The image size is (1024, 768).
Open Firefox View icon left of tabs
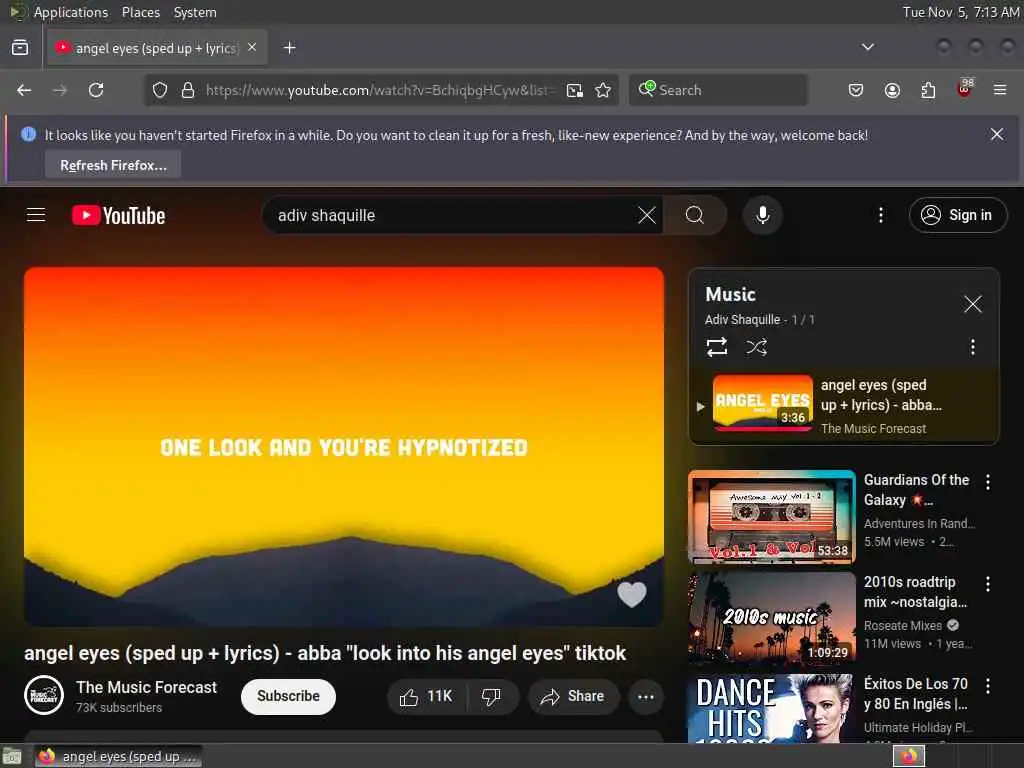20,48
